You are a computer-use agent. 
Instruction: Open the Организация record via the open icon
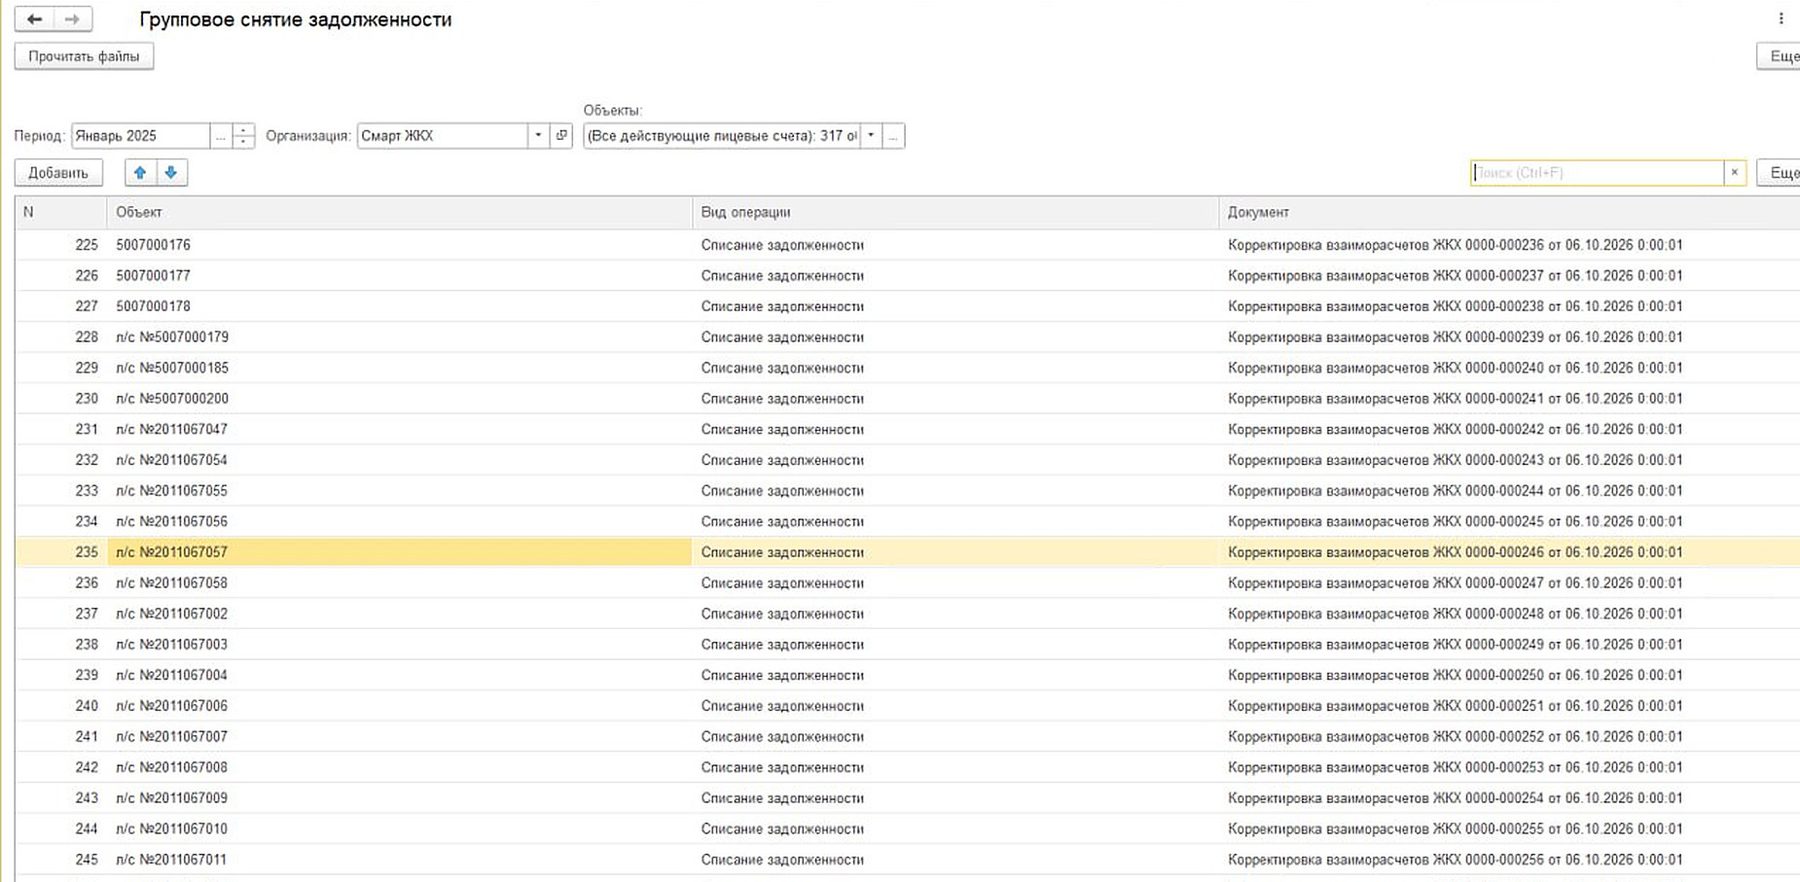tap(562, 136)
